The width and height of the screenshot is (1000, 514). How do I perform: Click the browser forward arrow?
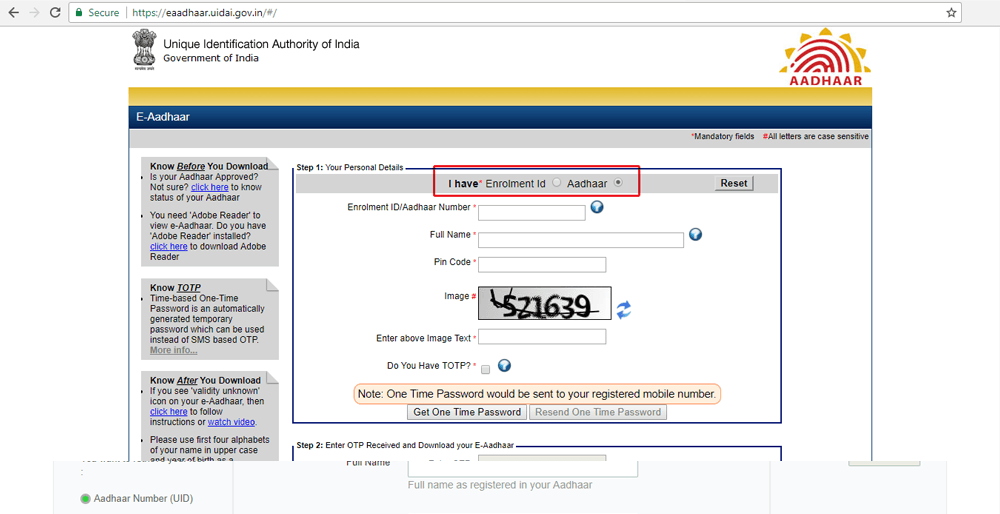click(x=36, y=13)
